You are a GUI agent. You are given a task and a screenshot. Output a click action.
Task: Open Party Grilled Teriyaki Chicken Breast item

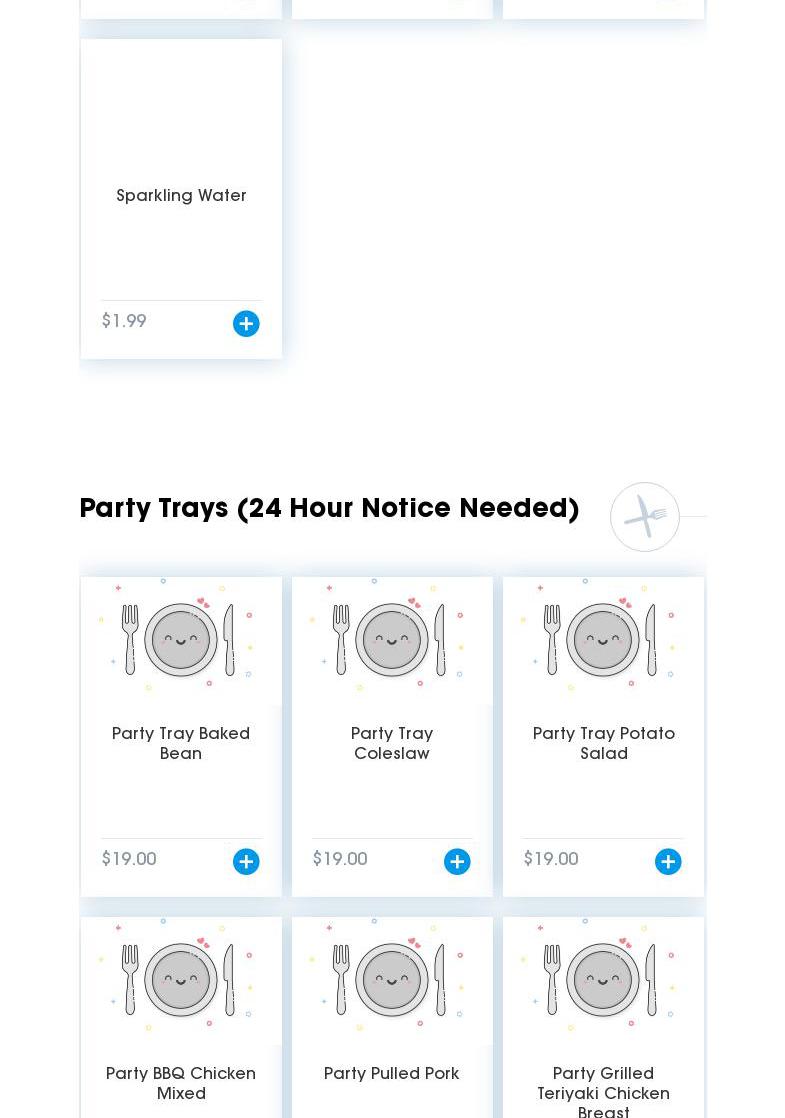604,1092
